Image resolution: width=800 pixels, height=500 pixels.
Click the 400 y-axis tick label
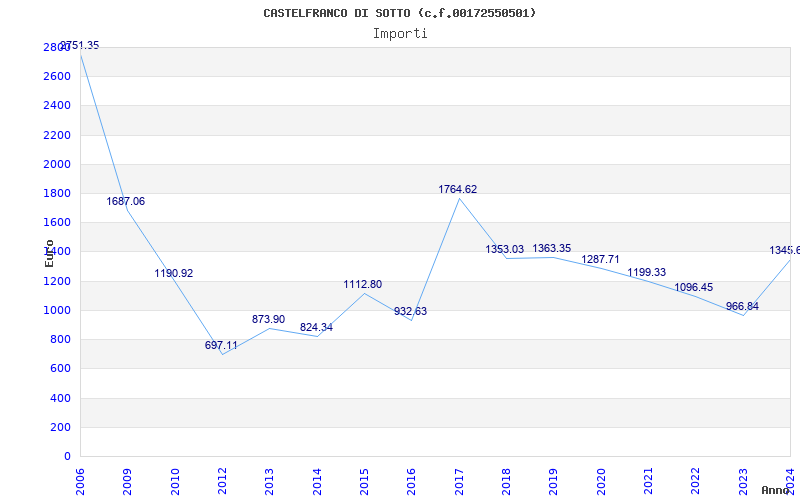point(60,398)
